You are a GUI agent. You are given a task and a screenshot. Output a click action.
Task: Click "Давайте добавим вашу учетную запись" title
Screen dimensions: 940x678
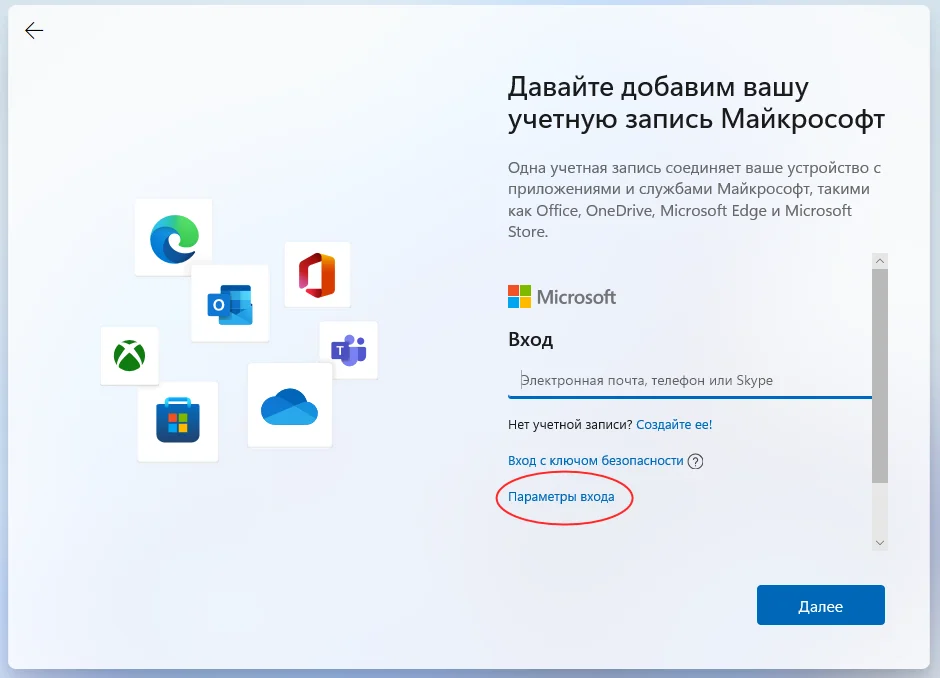click(696, 103)
